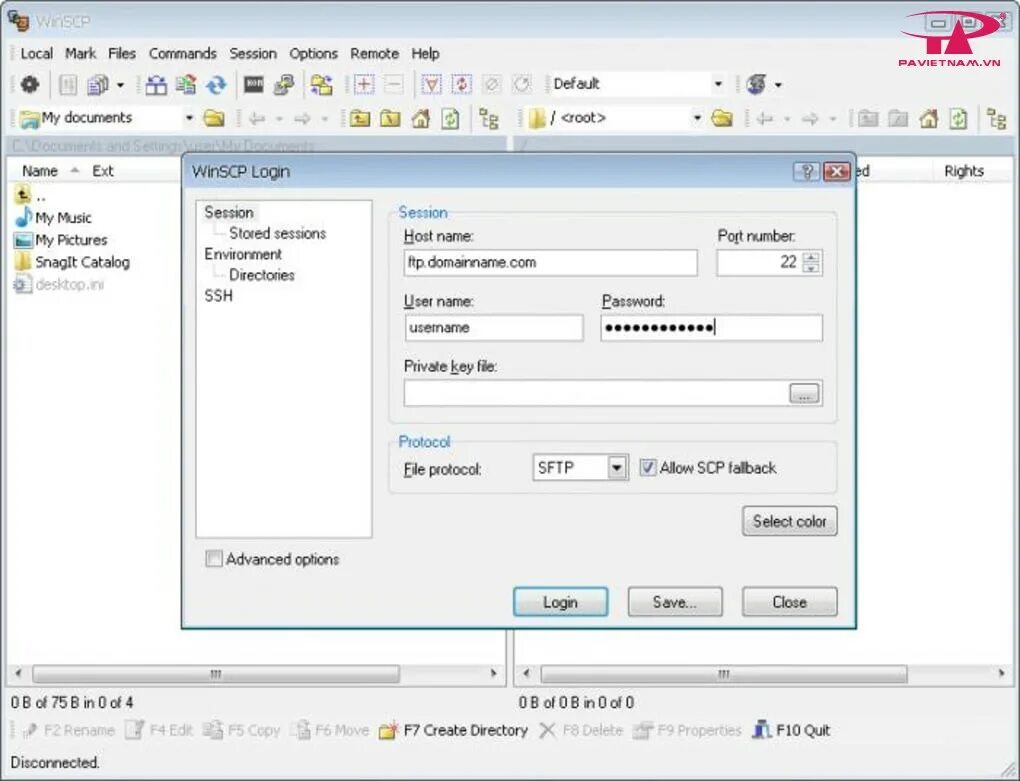Go to local root directory icon

[x=390, y=118]
